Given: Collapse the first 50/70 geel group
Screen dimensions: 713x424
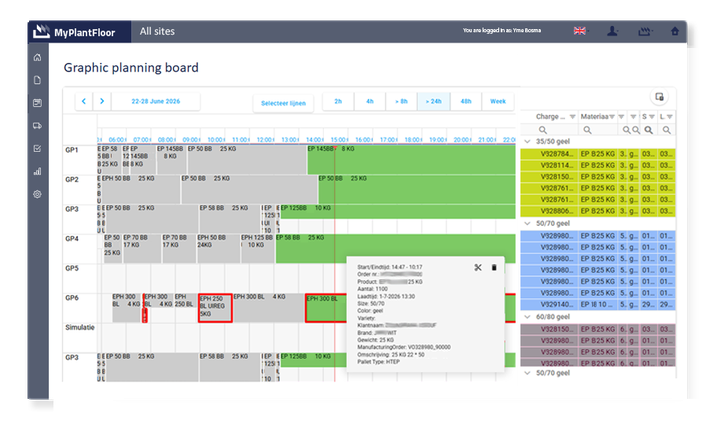Looking at the screenshot, I should coord(527,223).
